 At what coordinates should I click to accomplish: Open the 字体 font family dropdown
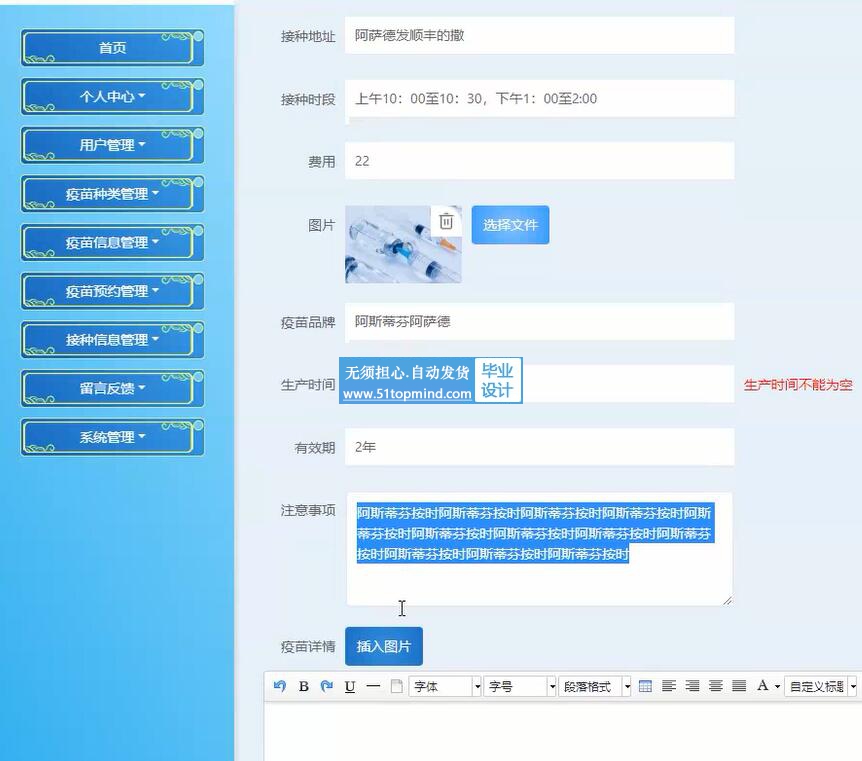coord(445,686)
